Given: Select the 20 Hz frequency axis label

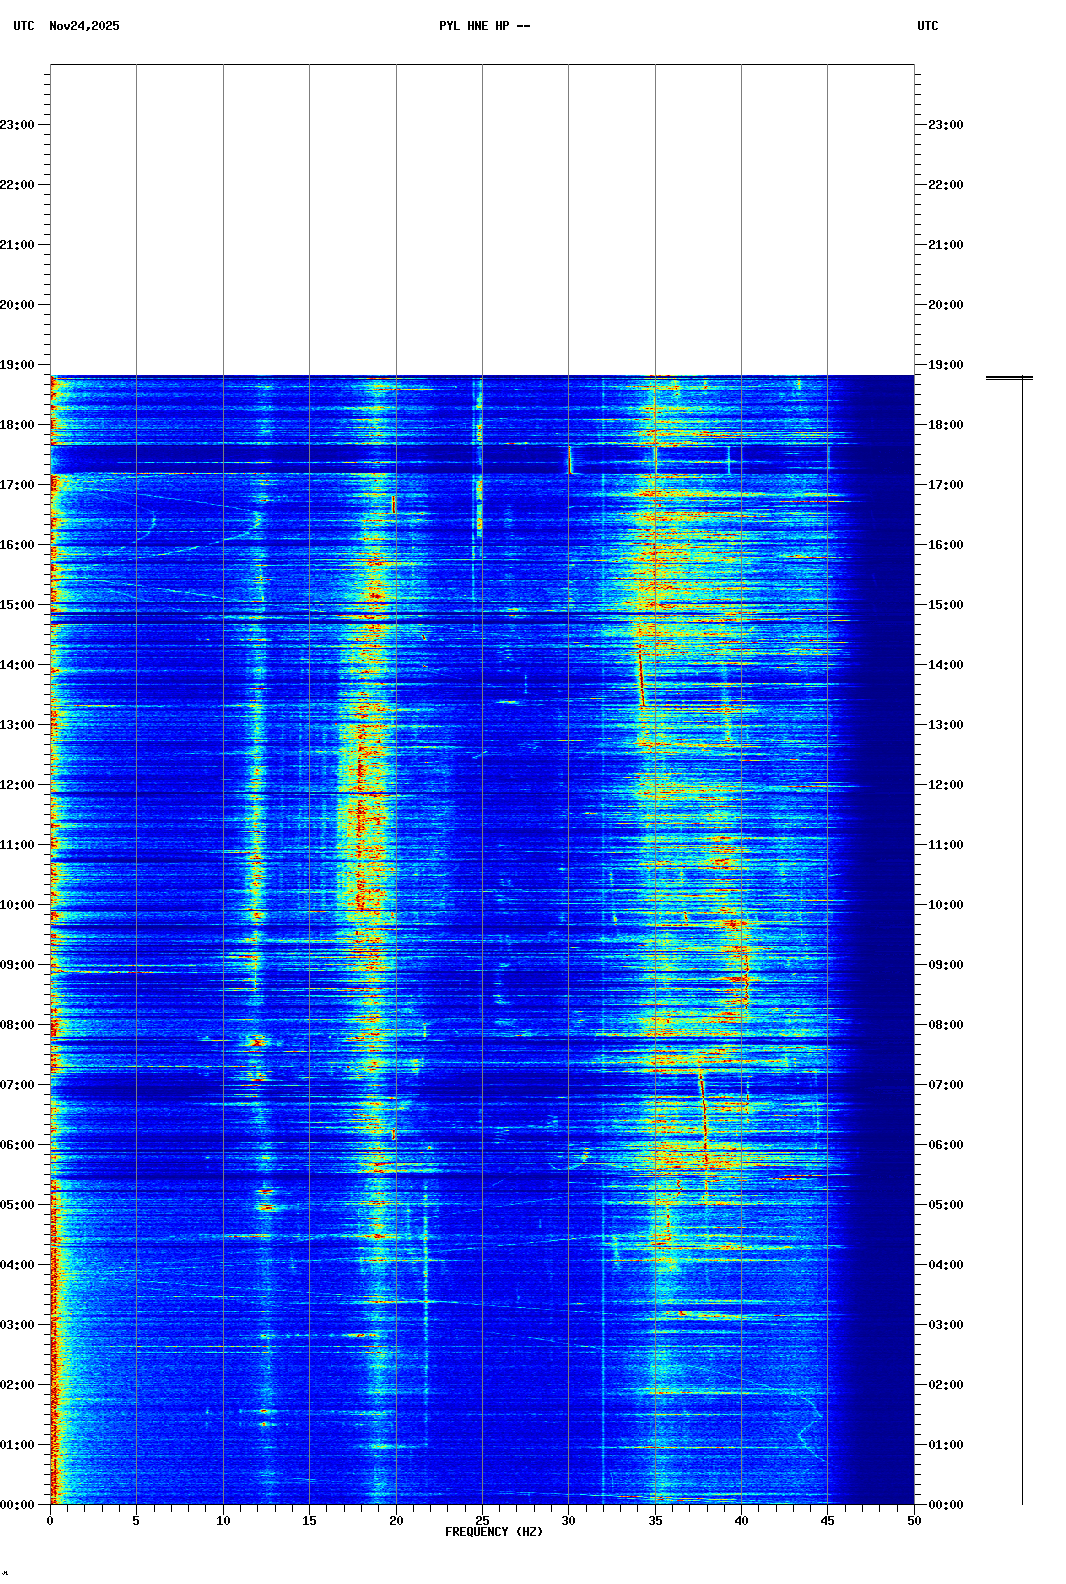Looking at the screenshot, I should [396, 1521].
